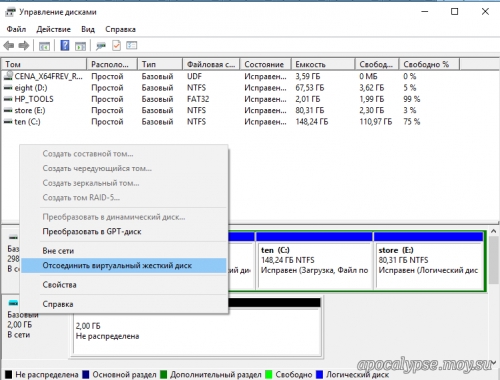Click the 99 % free percentage cell
500x380 pixels.
pyautogui.click(x=411, y=99)
